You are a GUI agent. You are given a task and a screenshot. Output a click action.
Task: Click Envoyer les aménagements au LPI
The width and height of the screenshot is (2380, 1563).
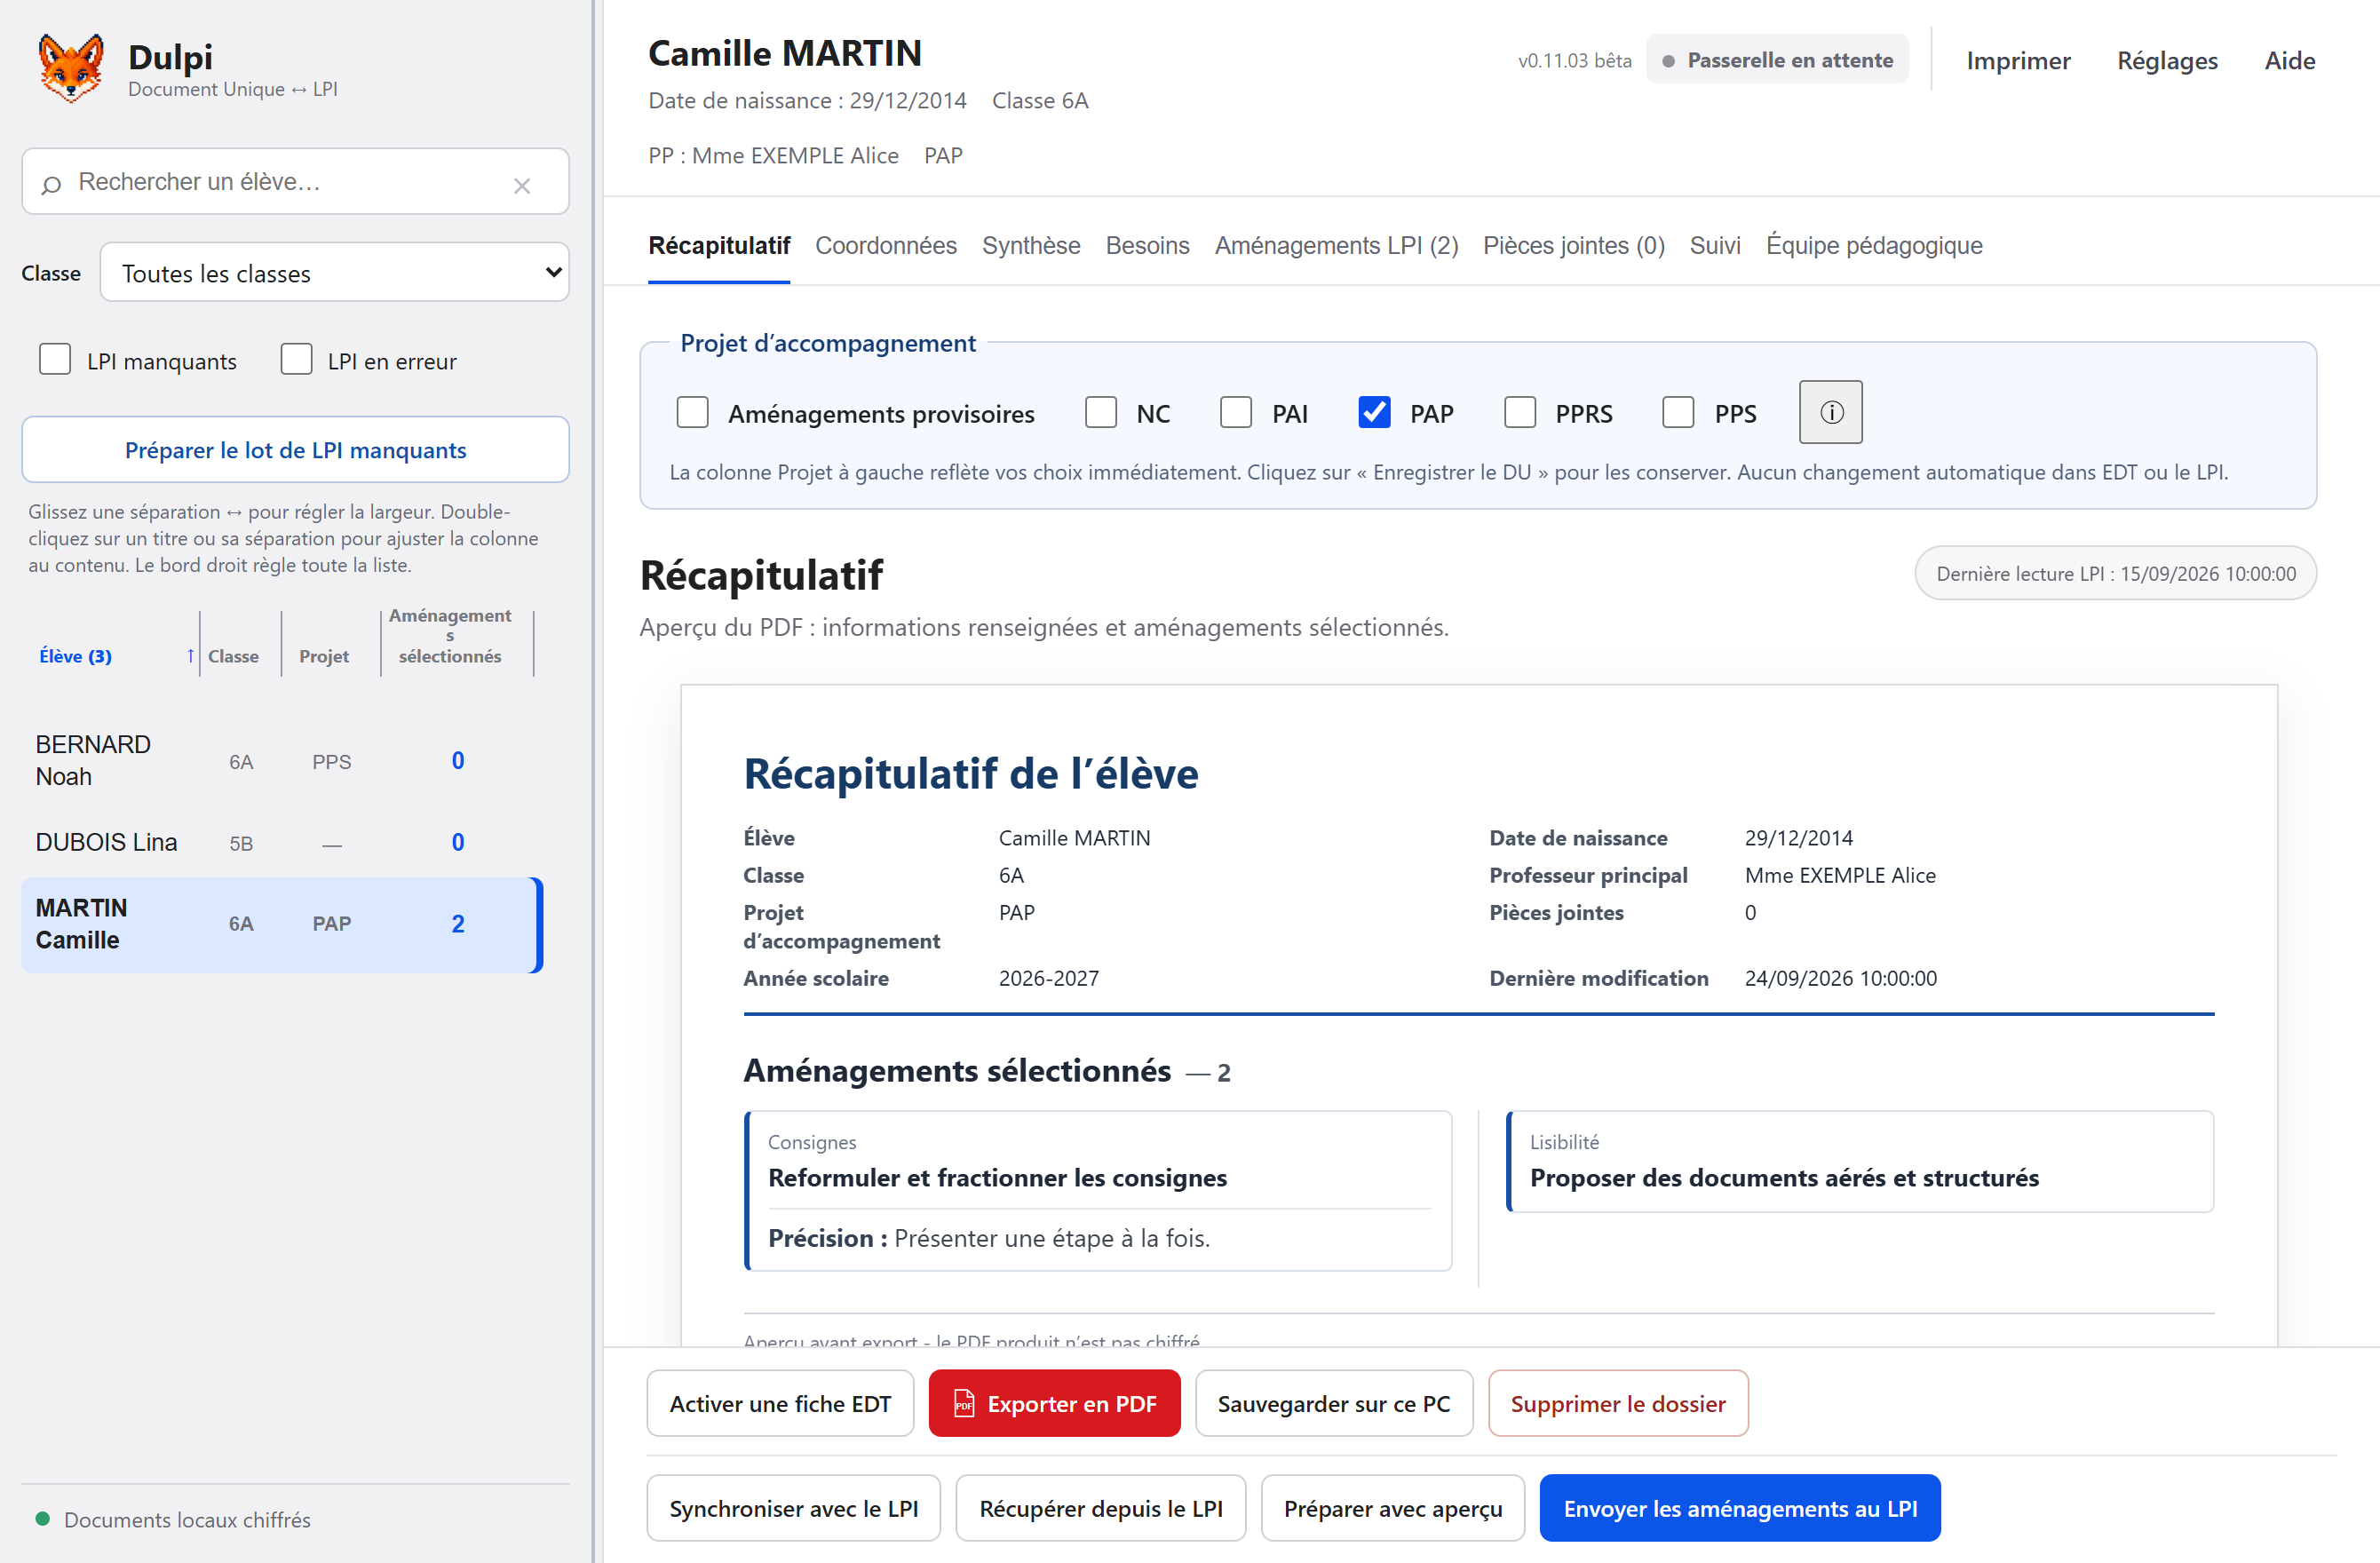(1740, 1509)
